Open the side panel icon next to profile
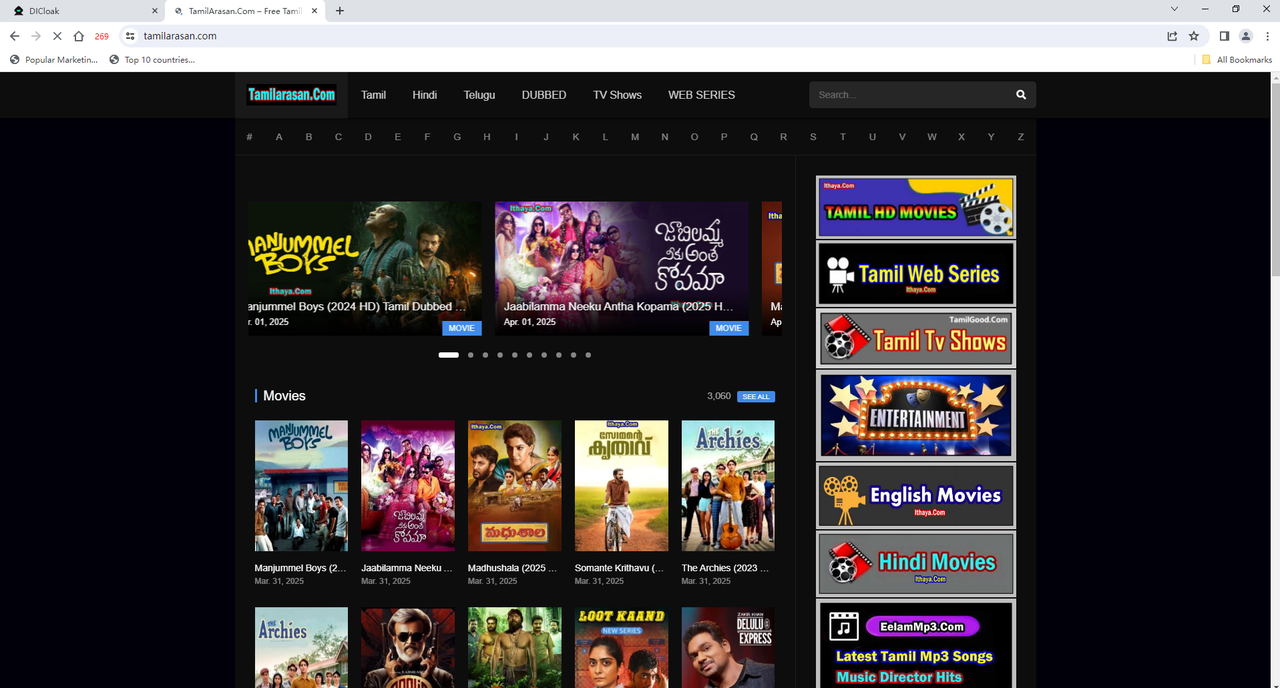The width and height of the screenshot is (1280, 688). 1224,35
